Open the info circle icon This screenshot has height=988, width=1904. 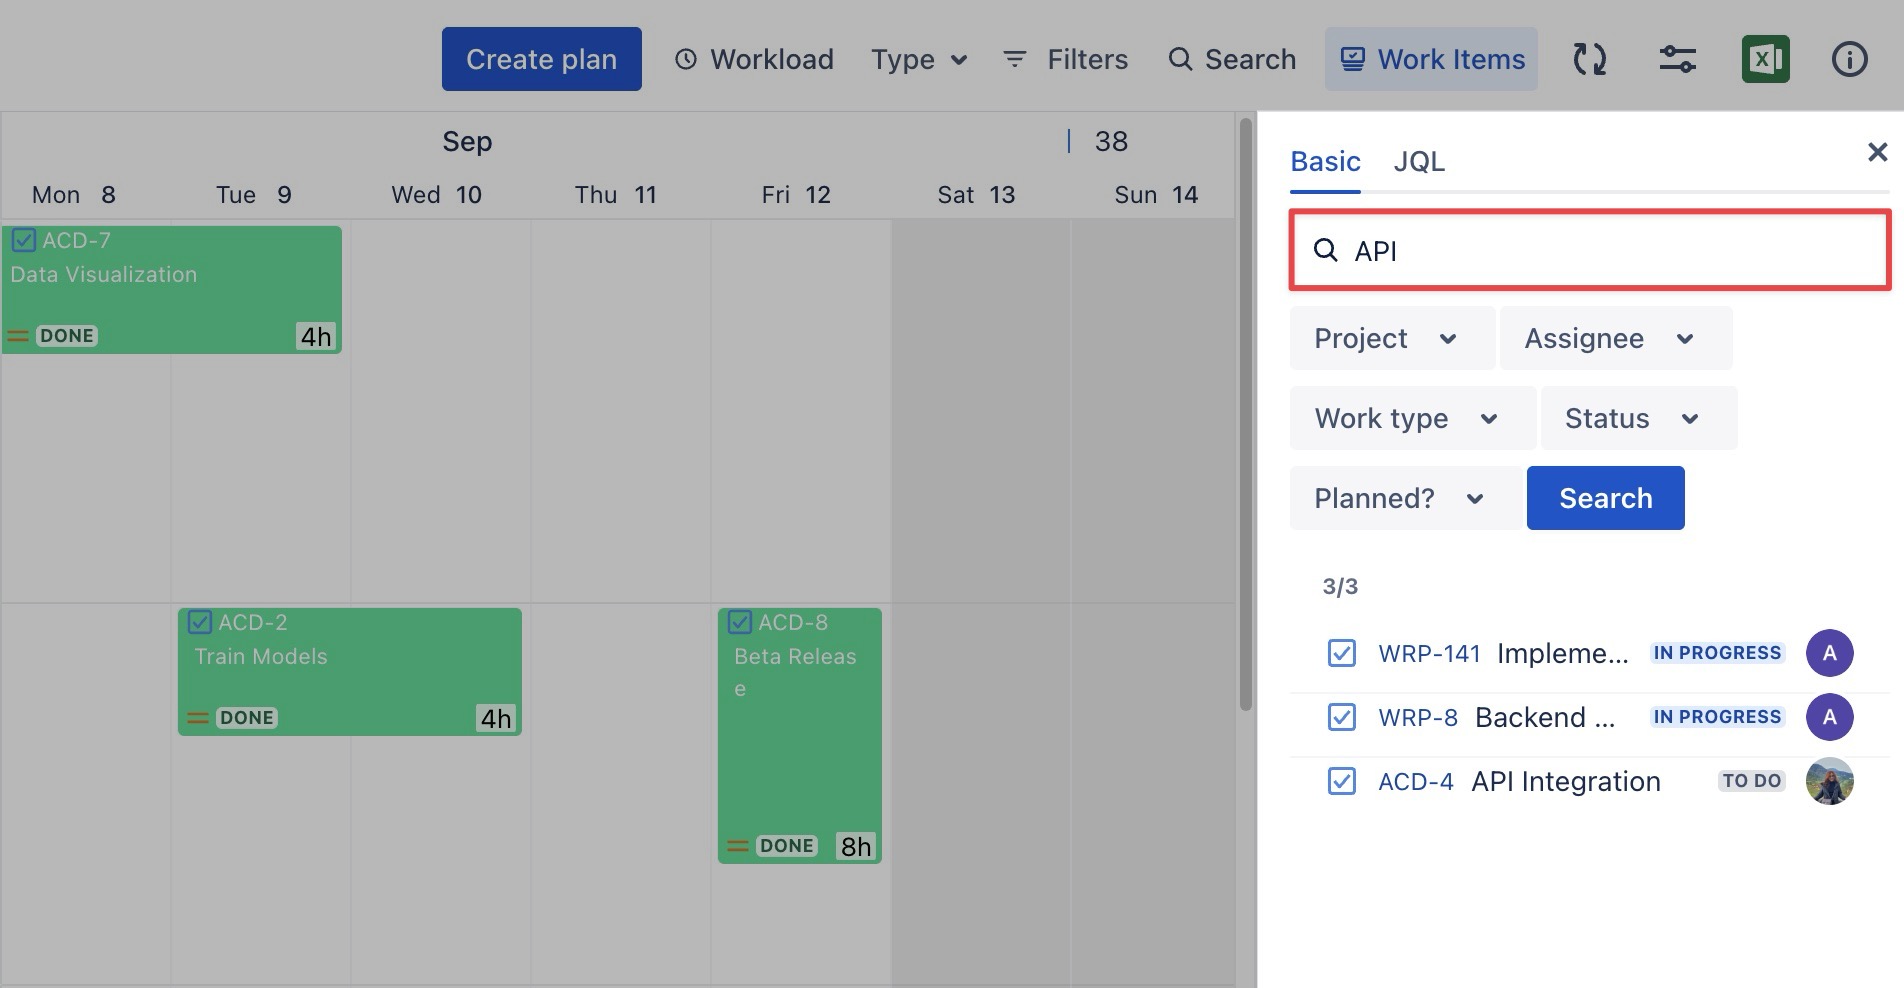(x=1849, y=60)
